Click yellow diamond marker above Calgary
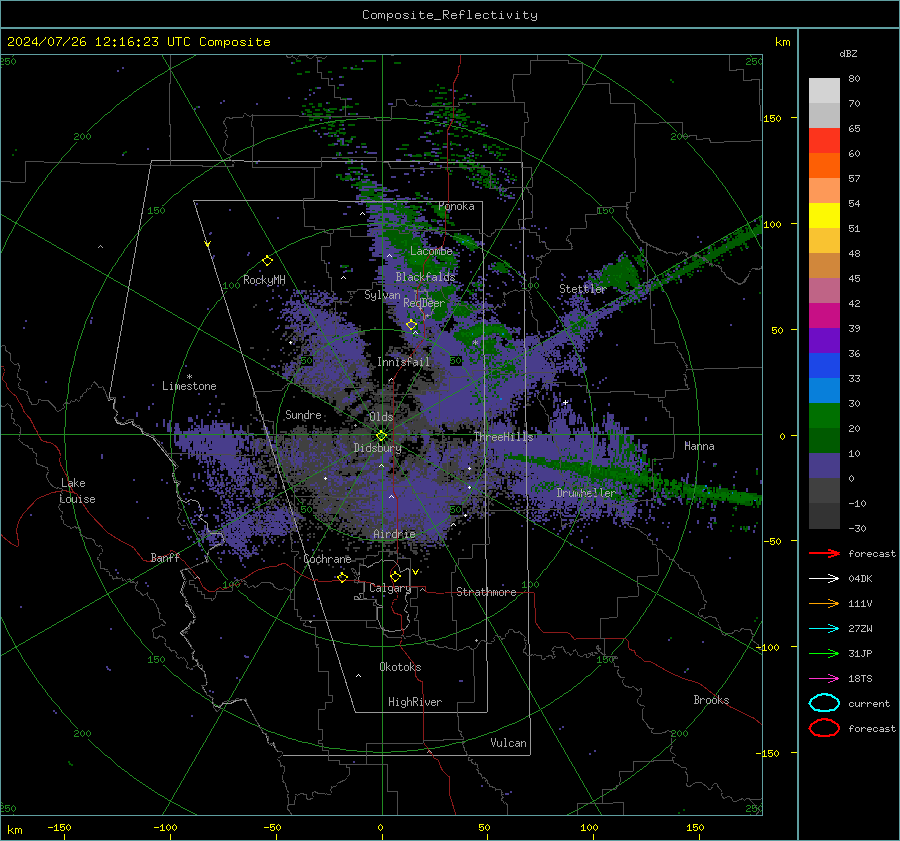The image size is (900, 841). (x=395, y=576)
